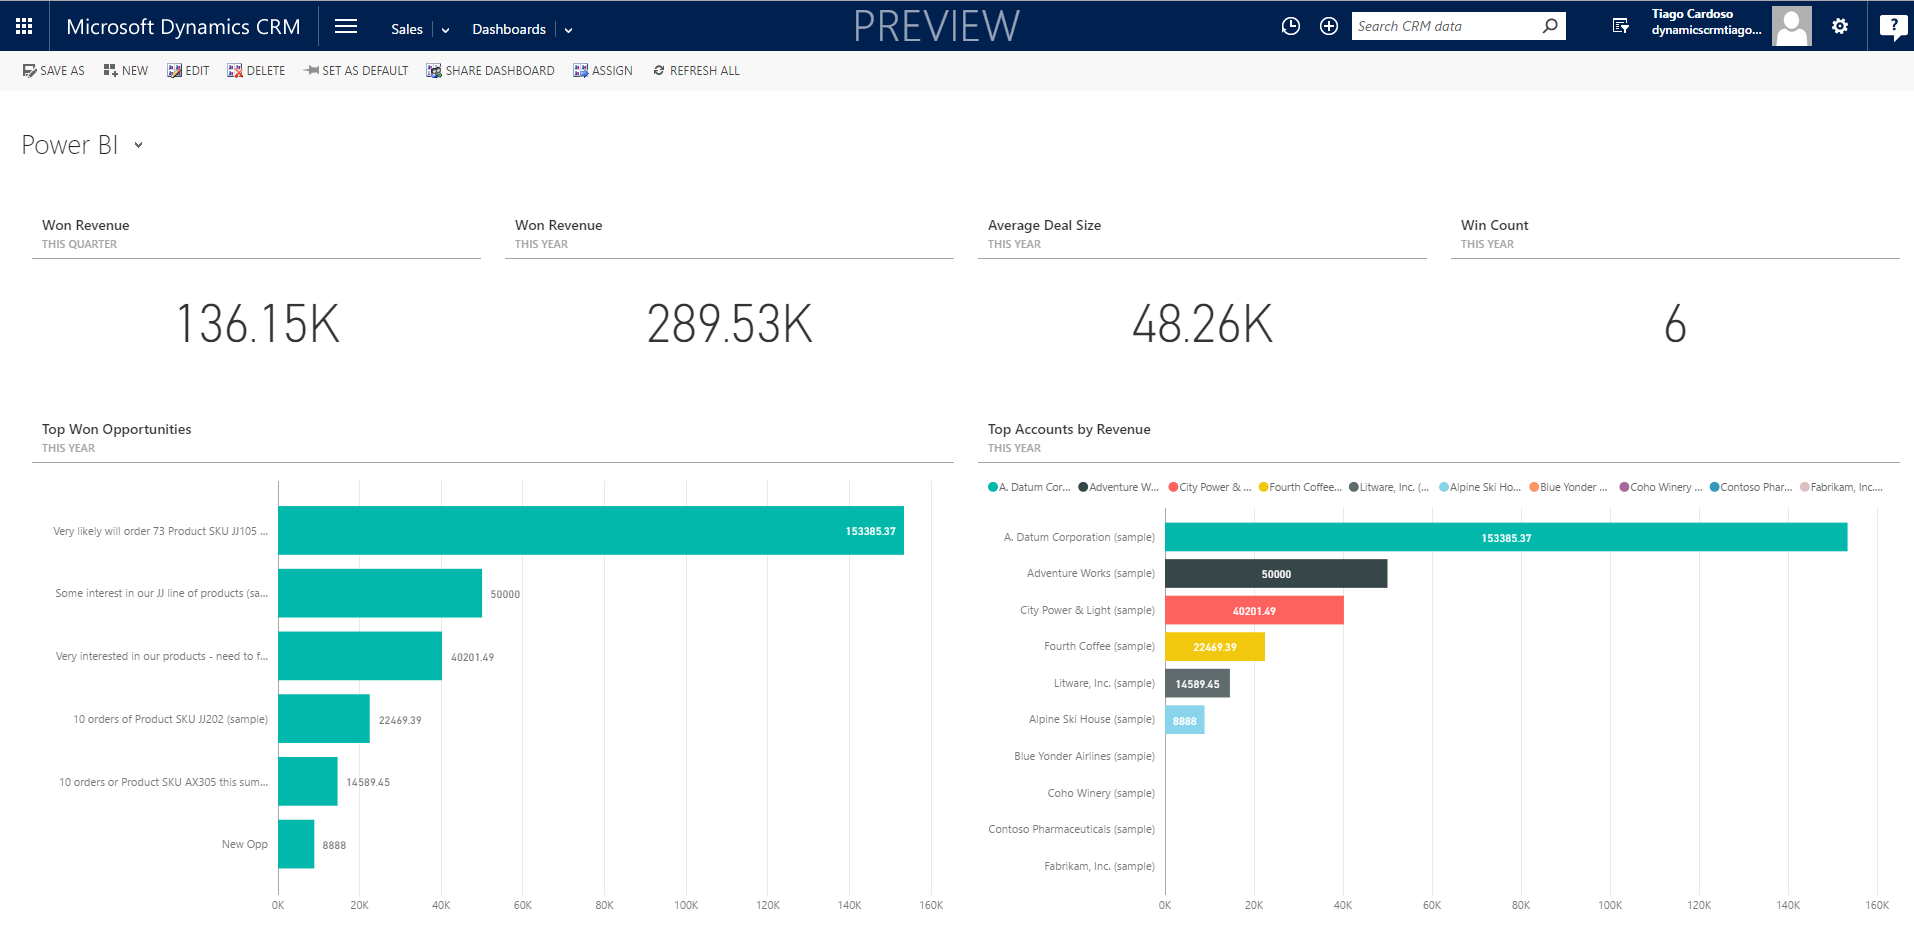Click the quick create plus icon
1914x948 pixels.
[x=1328, y=26]
